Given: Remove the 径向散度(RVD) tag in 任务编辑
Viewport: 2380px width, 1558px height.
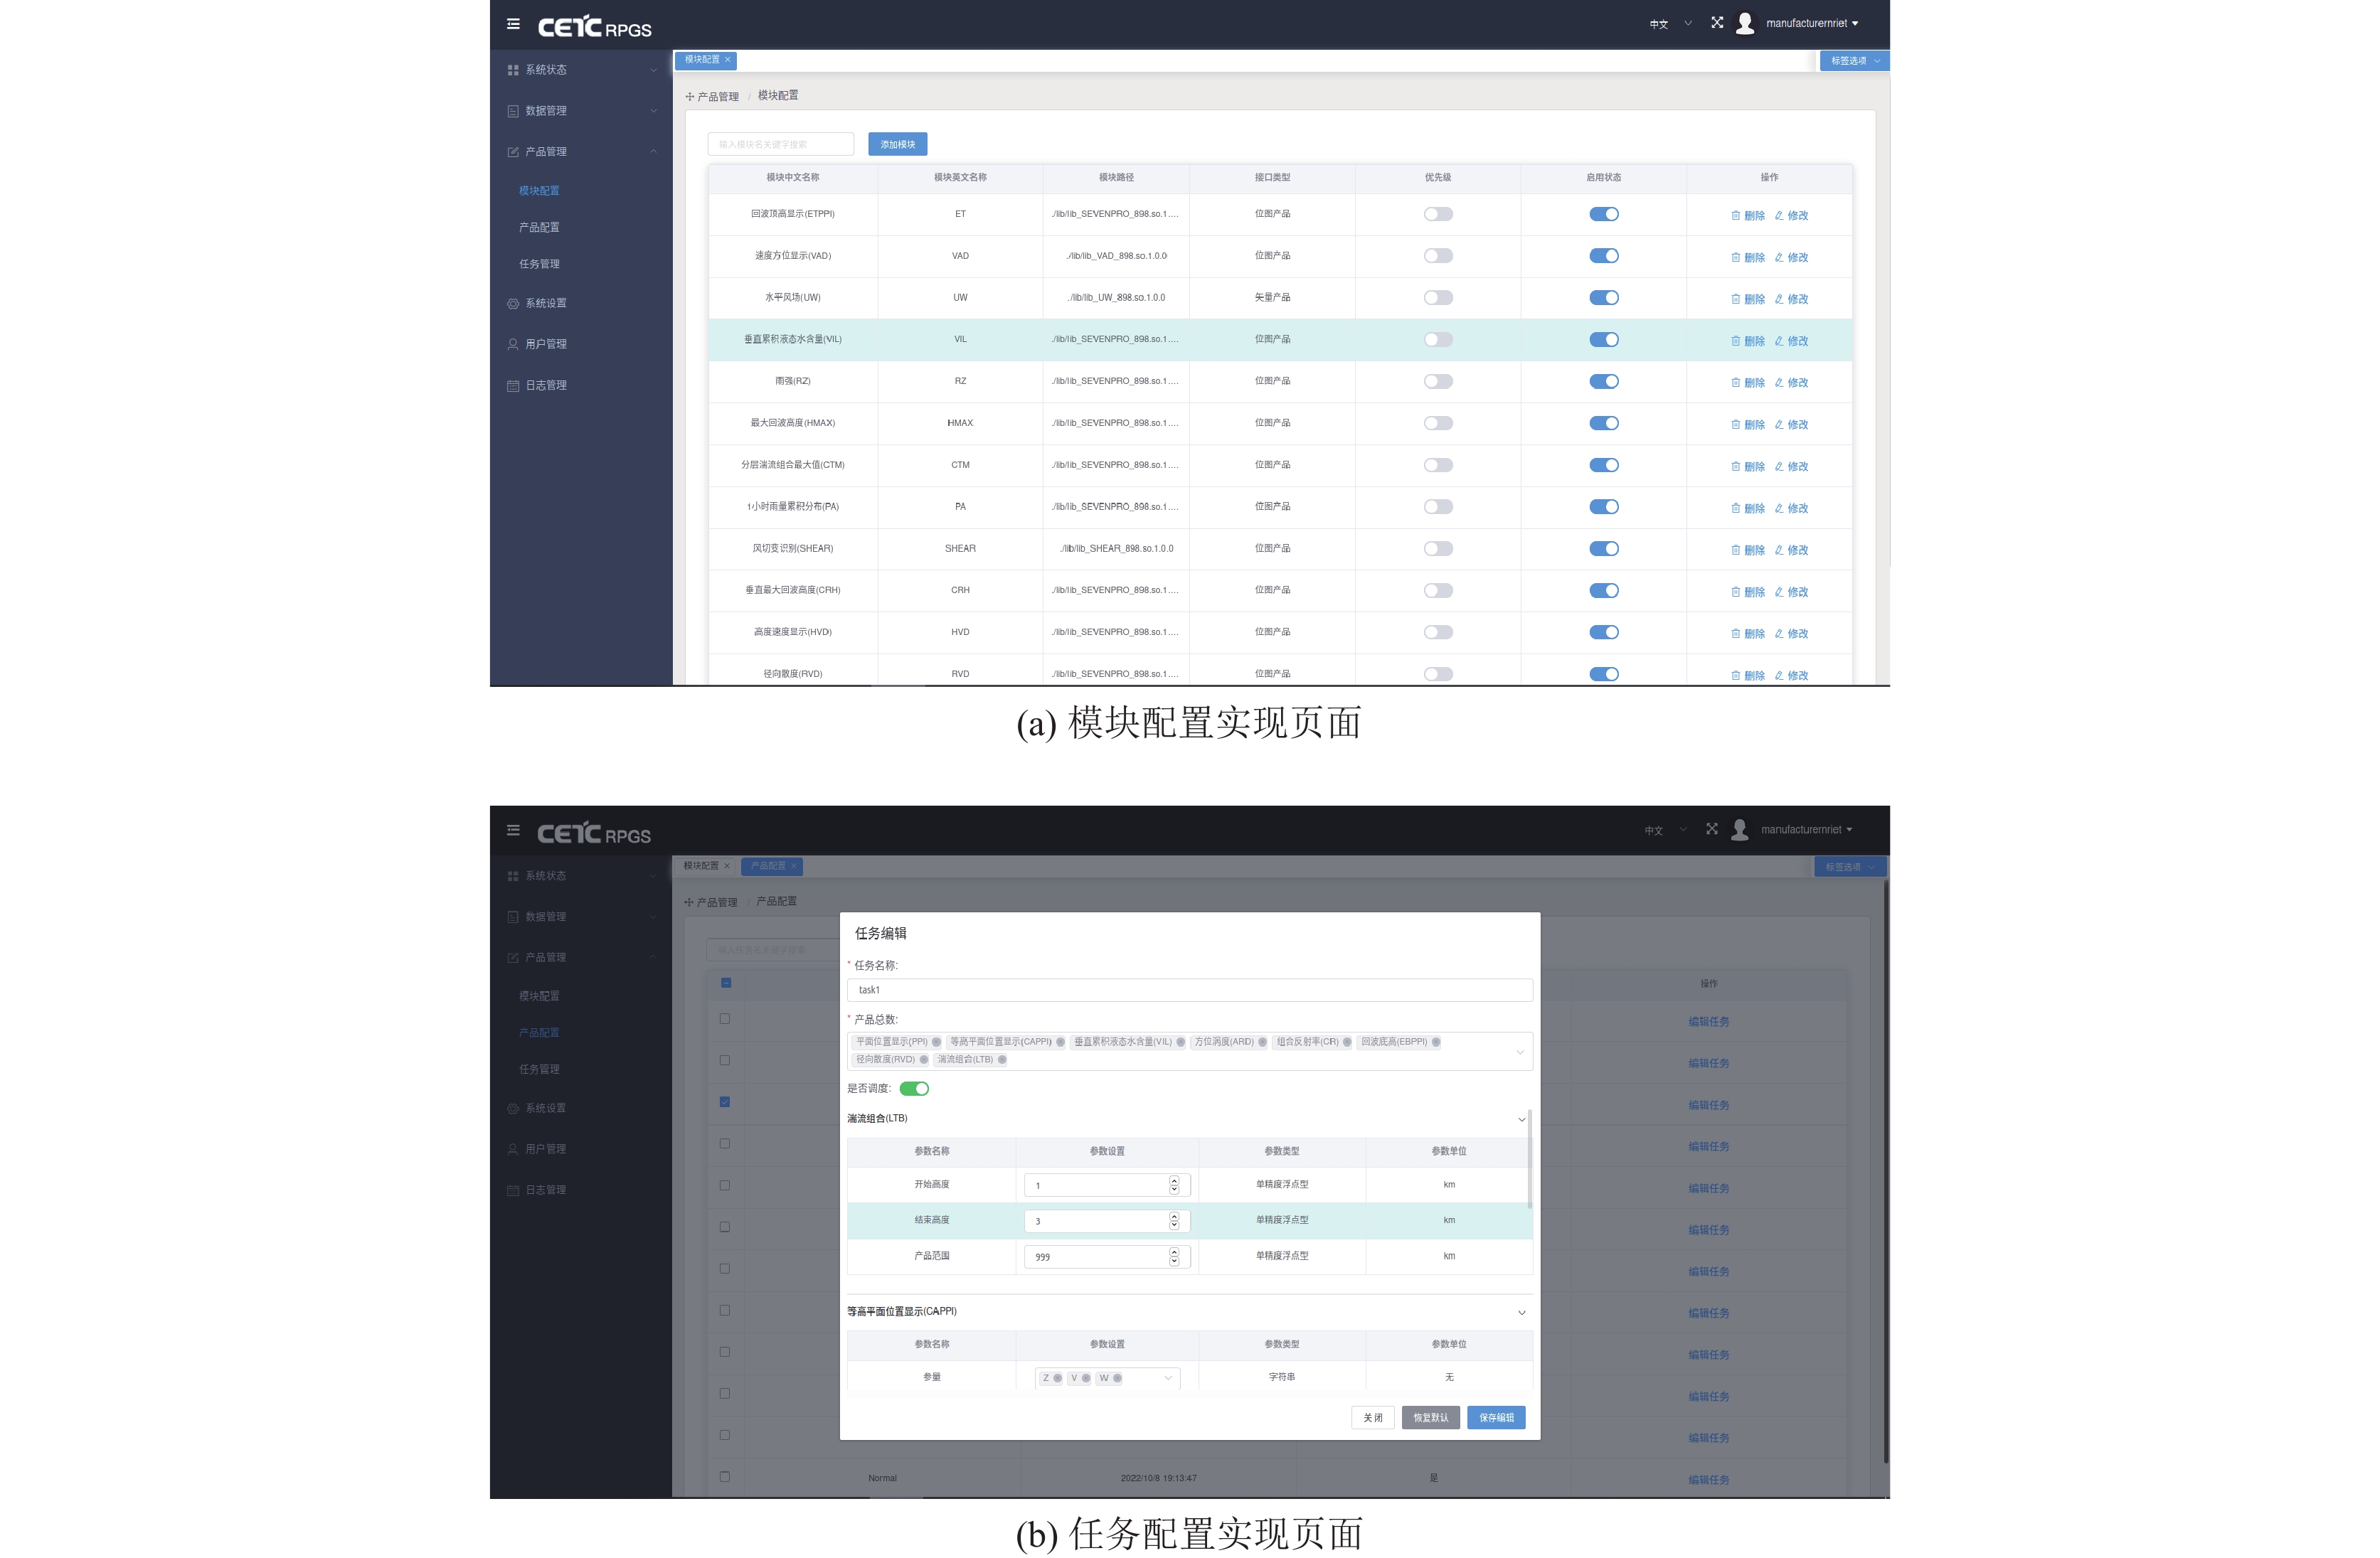Looking at the screenshot, I should tap(924, 1060).
